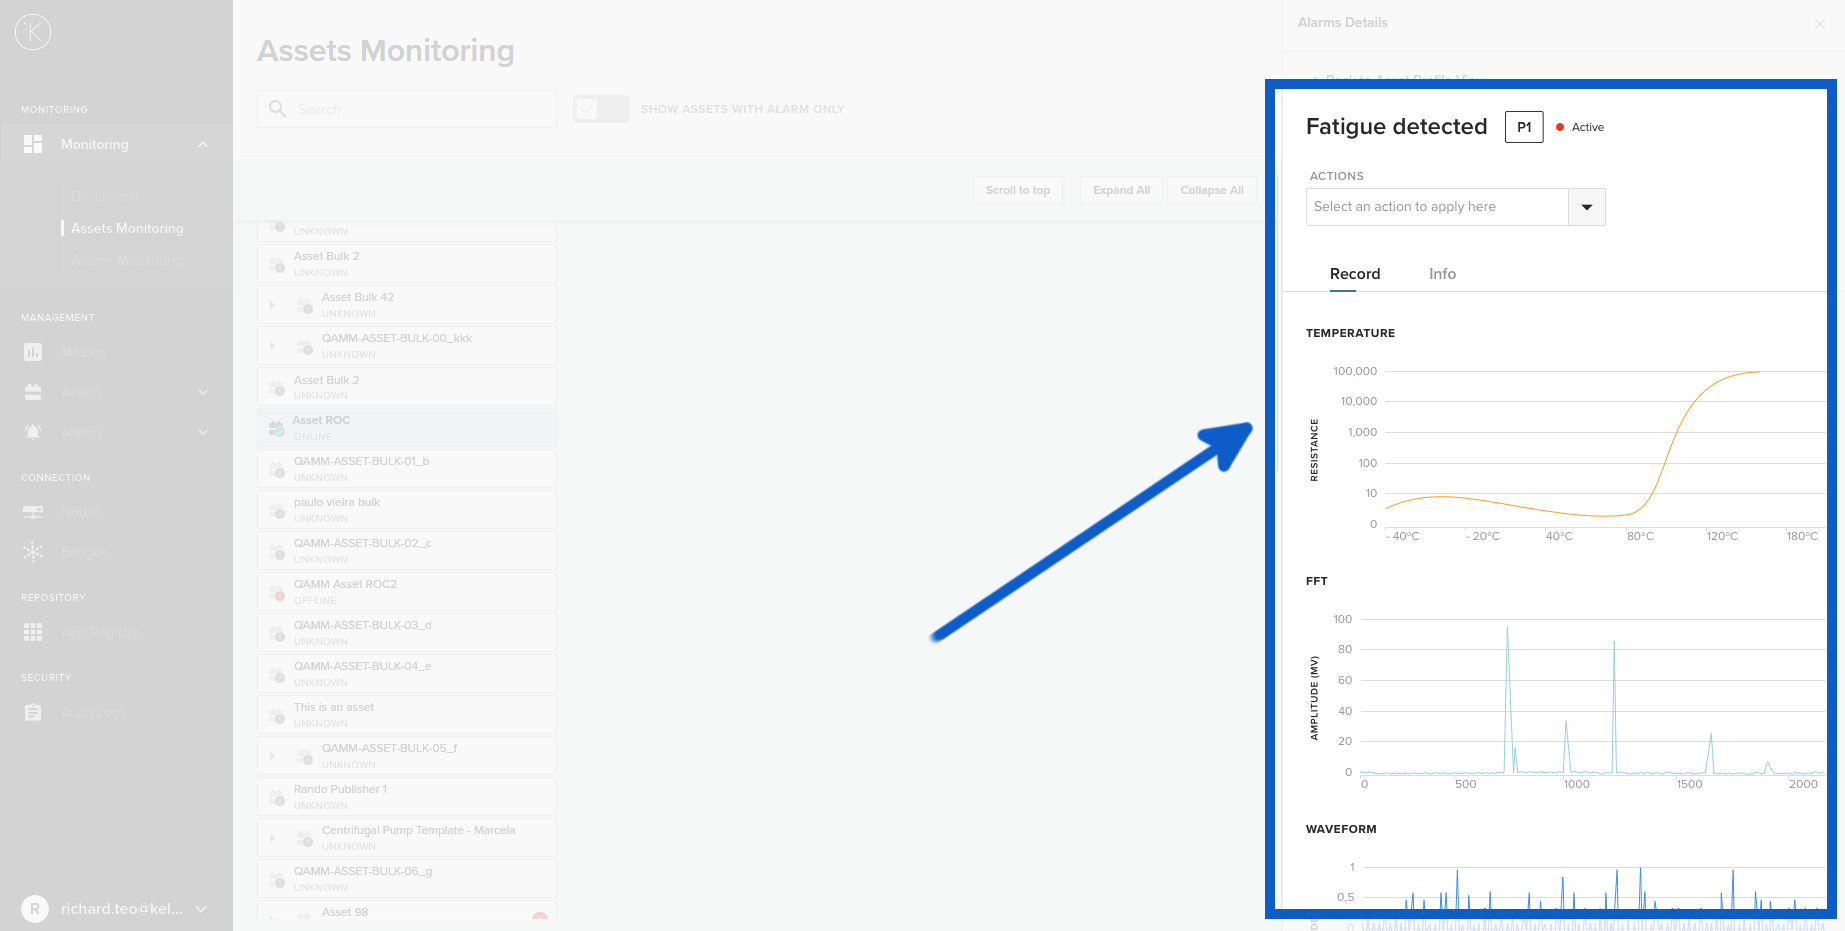Image resolution: width=1845 pixels, height=931 pixels.
Task: Collapse the Monitoring menu chevron
Action: pyautogui.click(x=203, y=144)
